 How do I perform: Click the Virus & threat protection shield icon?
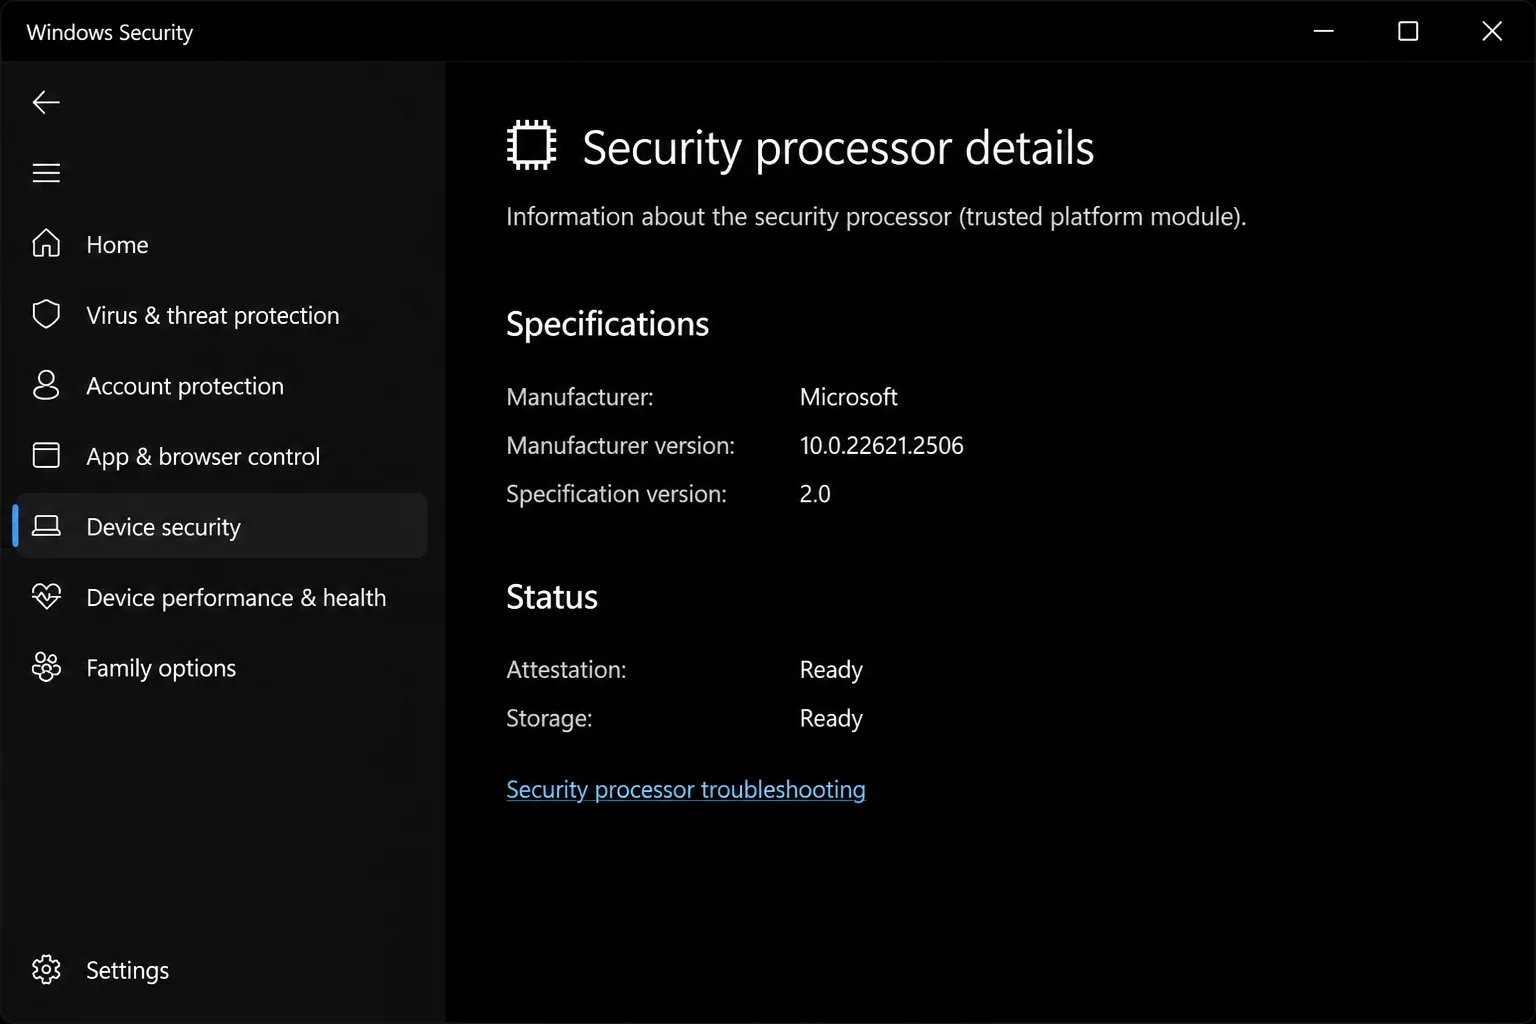pyautogui.click(x=46, y=314)
